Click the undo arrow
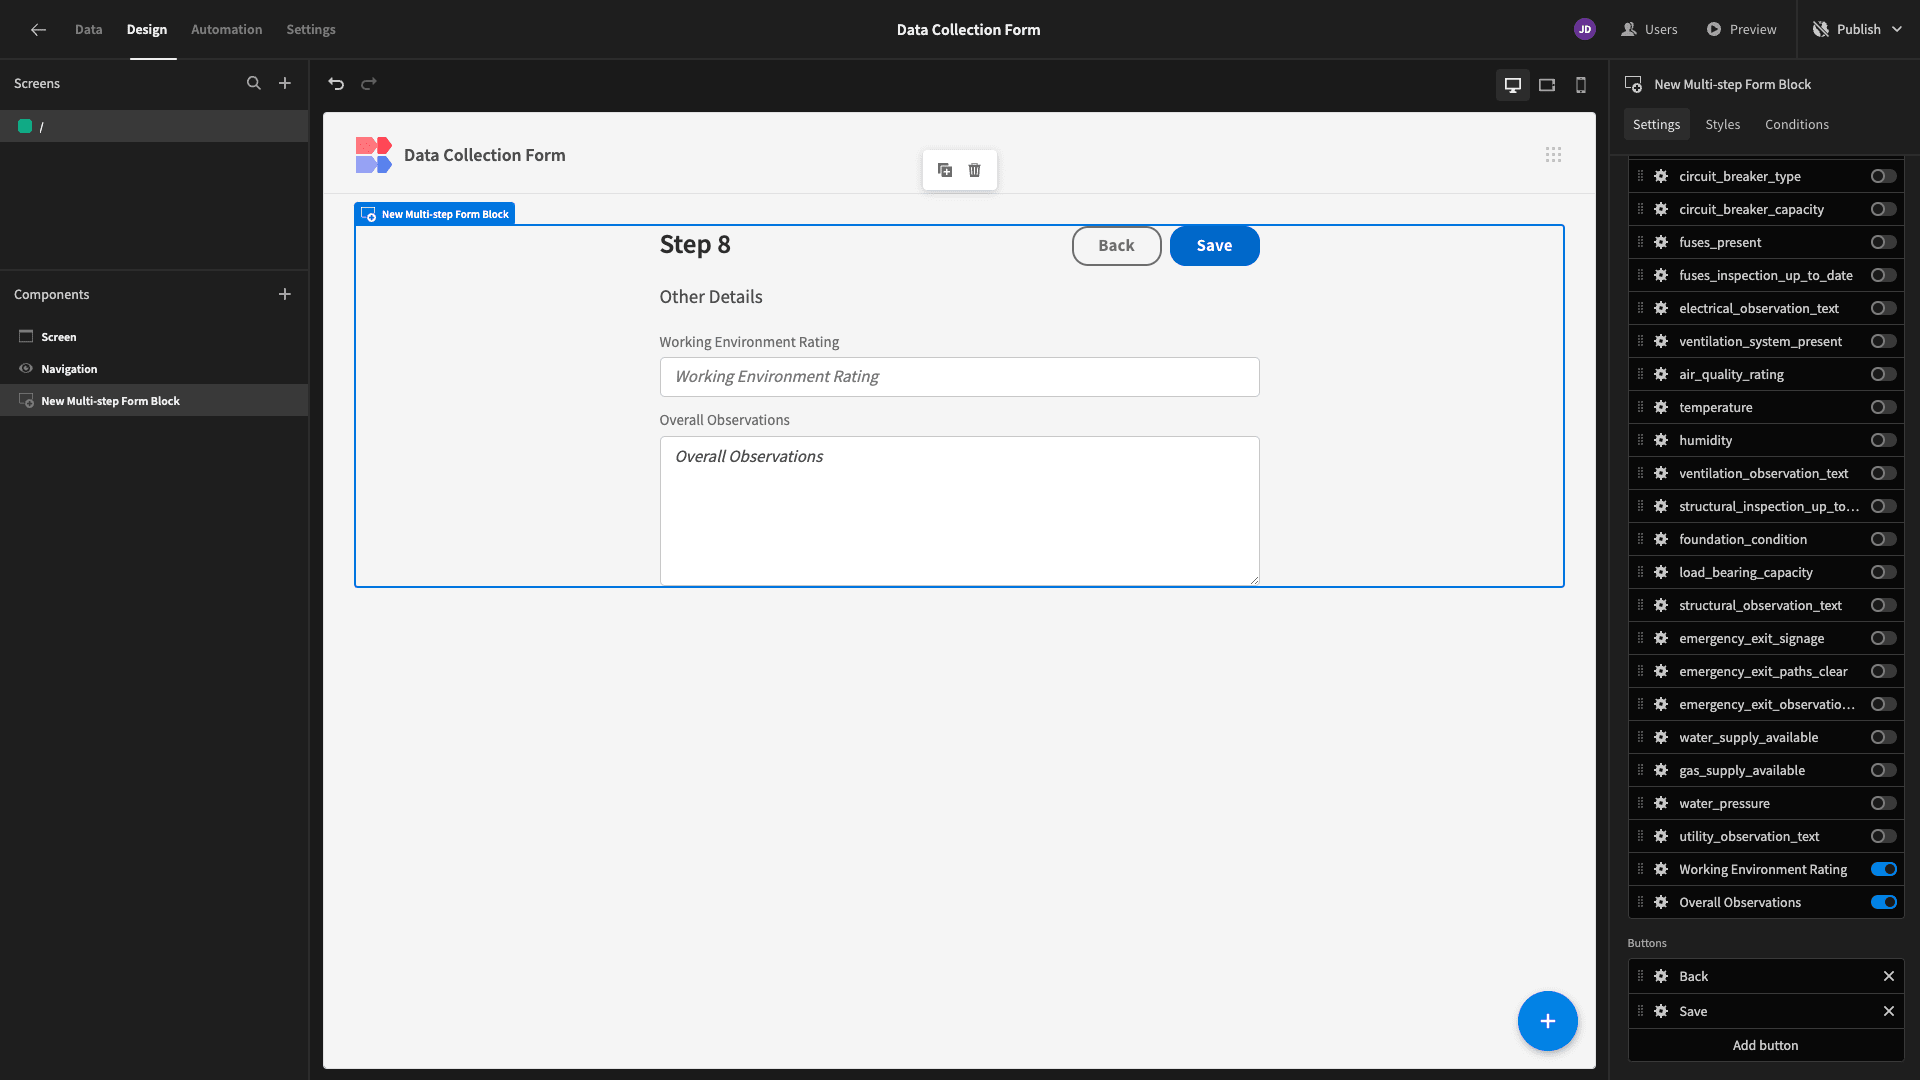Image resolution: width=1920 pixels, height=1080 pixels. pos(336,84)
